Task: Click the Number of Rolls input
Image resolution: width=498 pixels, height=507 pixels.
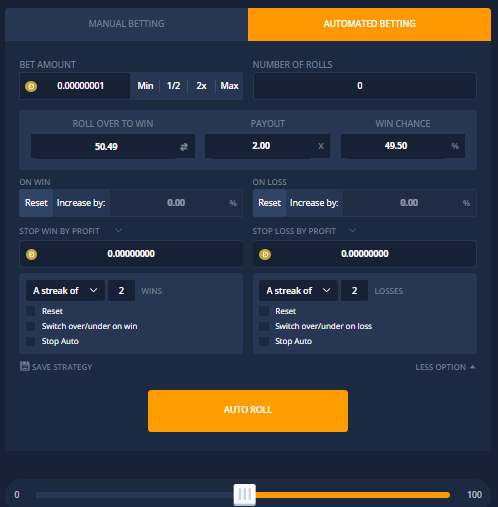Action: pyautogui.click(x=365, y=86)
